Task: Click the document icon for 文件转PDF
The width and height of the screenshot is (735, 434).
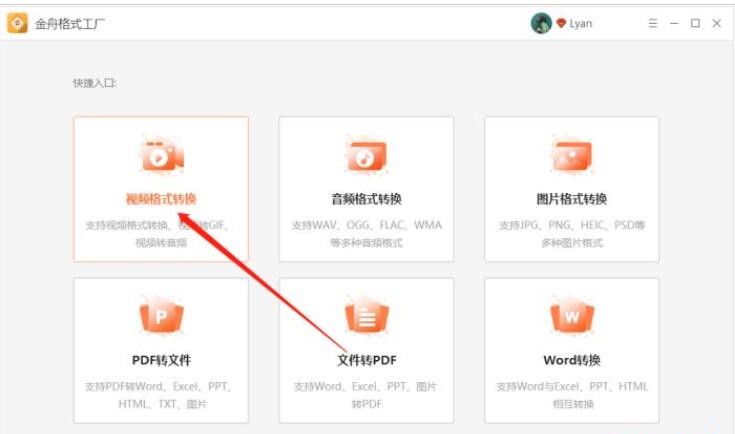Action: click(366, 318)
